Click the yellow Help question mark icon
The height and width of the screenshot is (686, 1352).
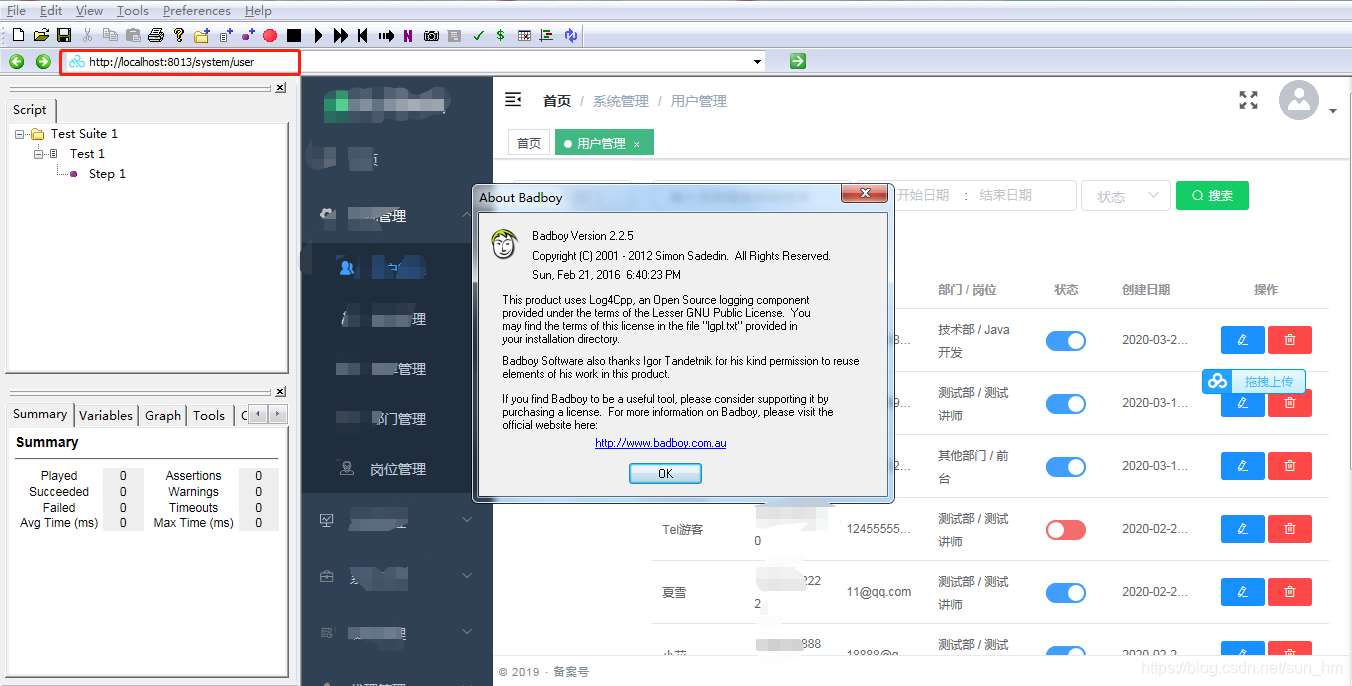pyautogui.click(x=179, y=35)
